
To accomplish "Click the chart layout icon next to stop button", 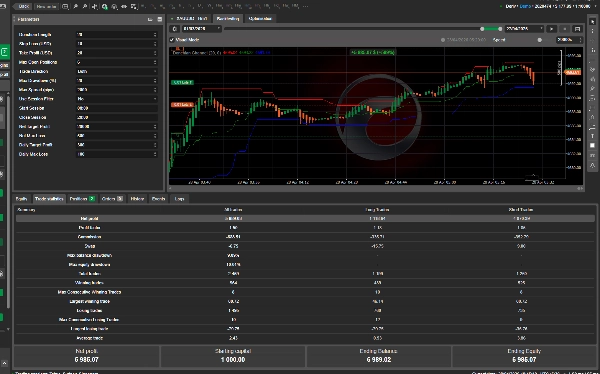I will 577,29.
